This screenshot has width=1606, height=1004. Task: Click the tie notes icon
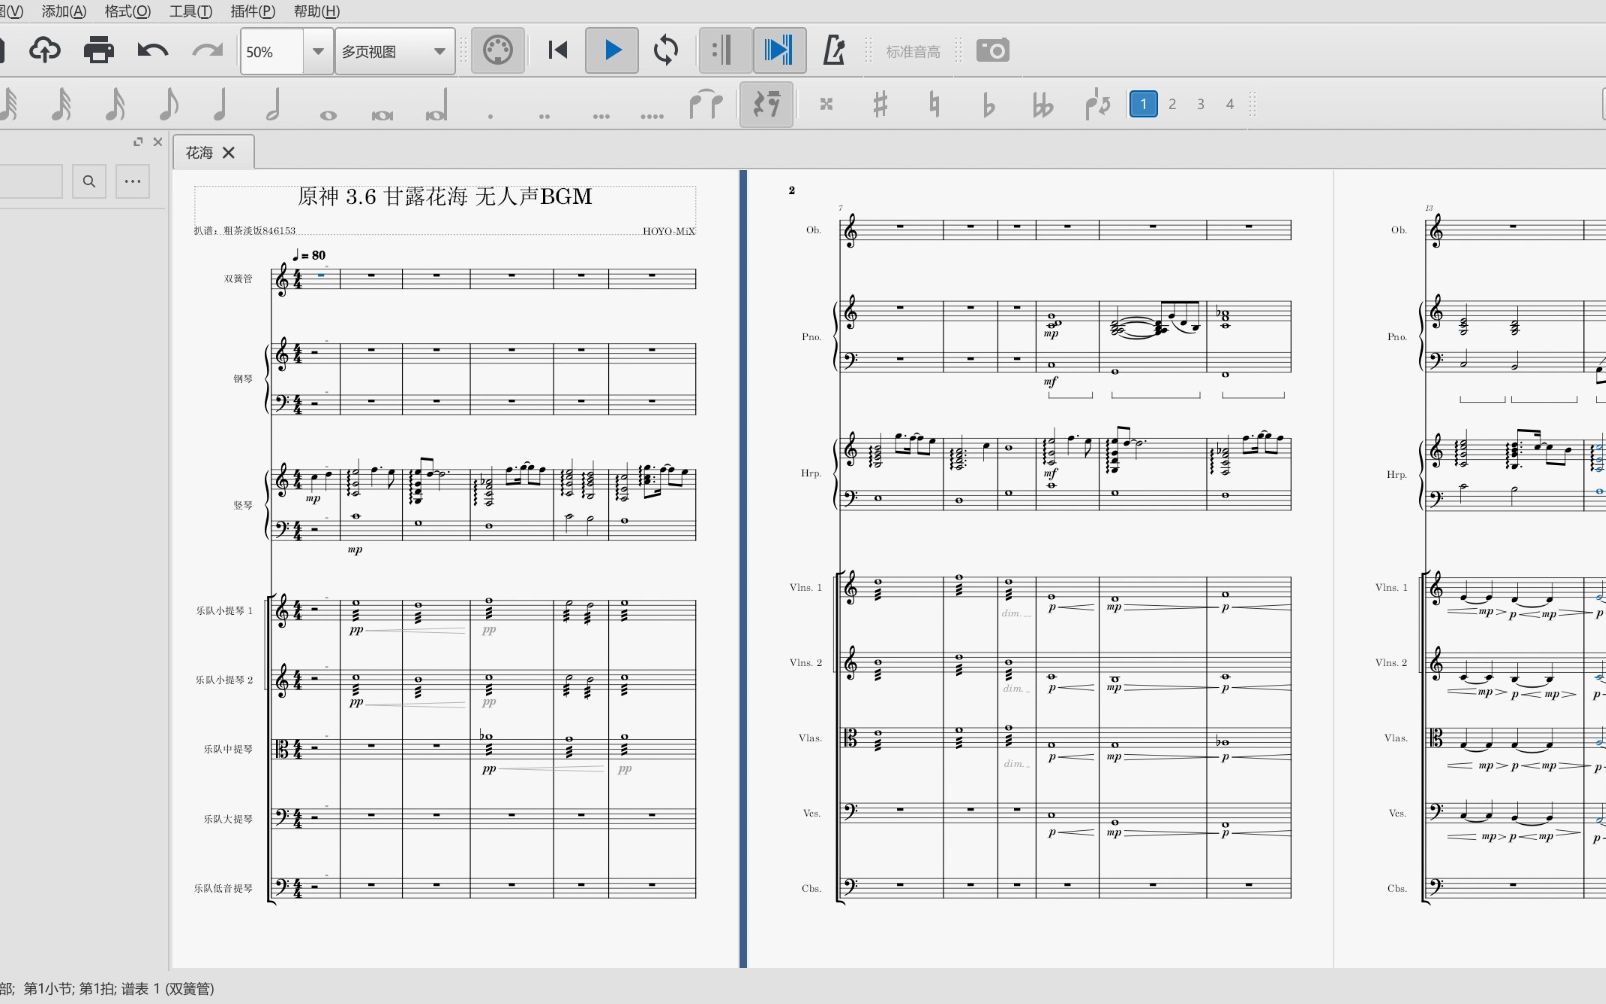pyautogui.click(x=706, y=104)
